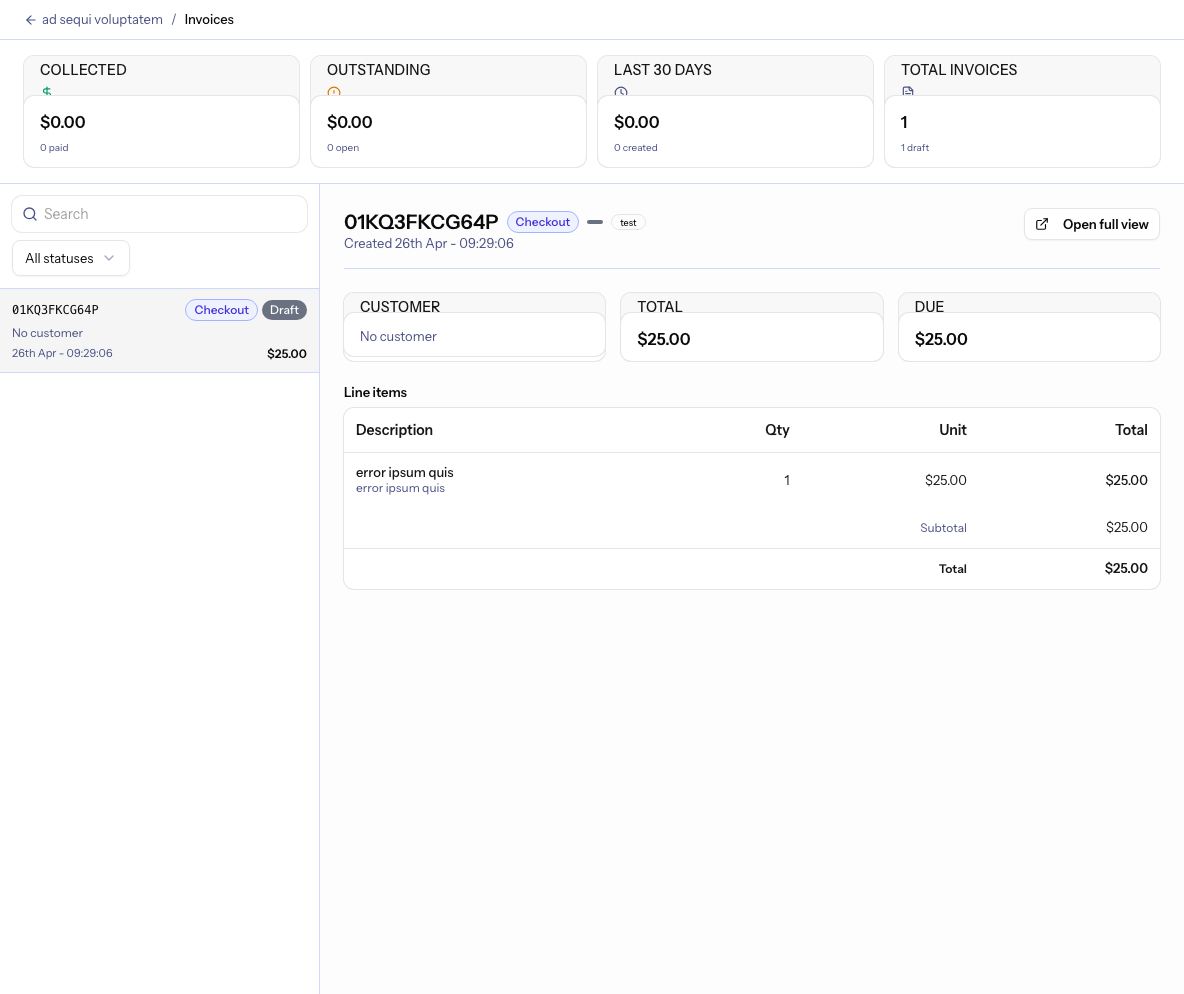Click the Total card $25.00 value
The width and height of the screenshot is (1184, 994).
664,339
